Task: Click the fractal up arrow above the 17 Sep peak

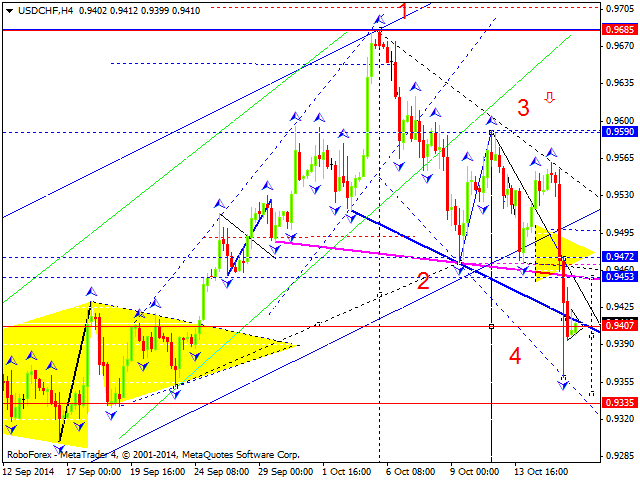Action: pos(91,291)
